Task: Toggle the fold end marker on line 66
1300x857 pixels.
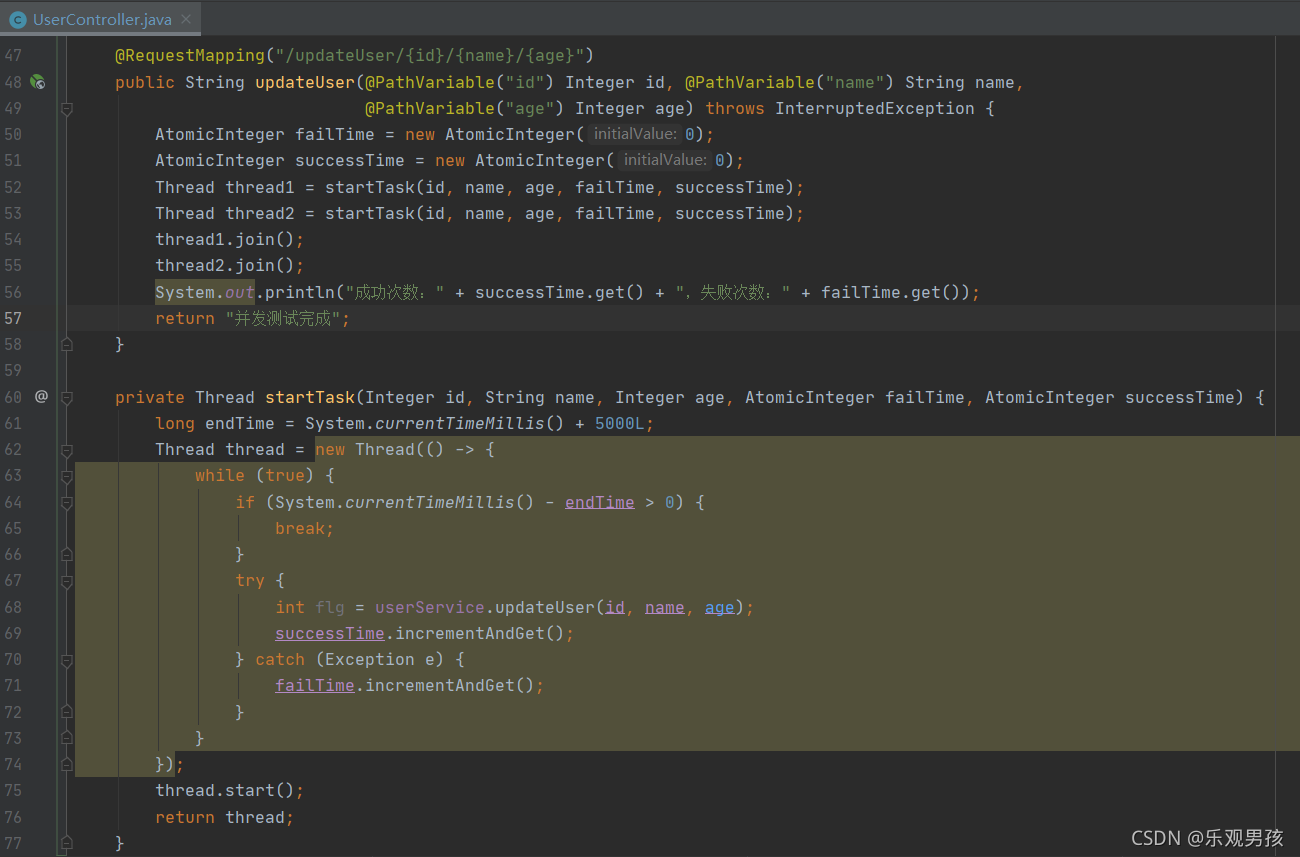Action: [x=67, y=554]
